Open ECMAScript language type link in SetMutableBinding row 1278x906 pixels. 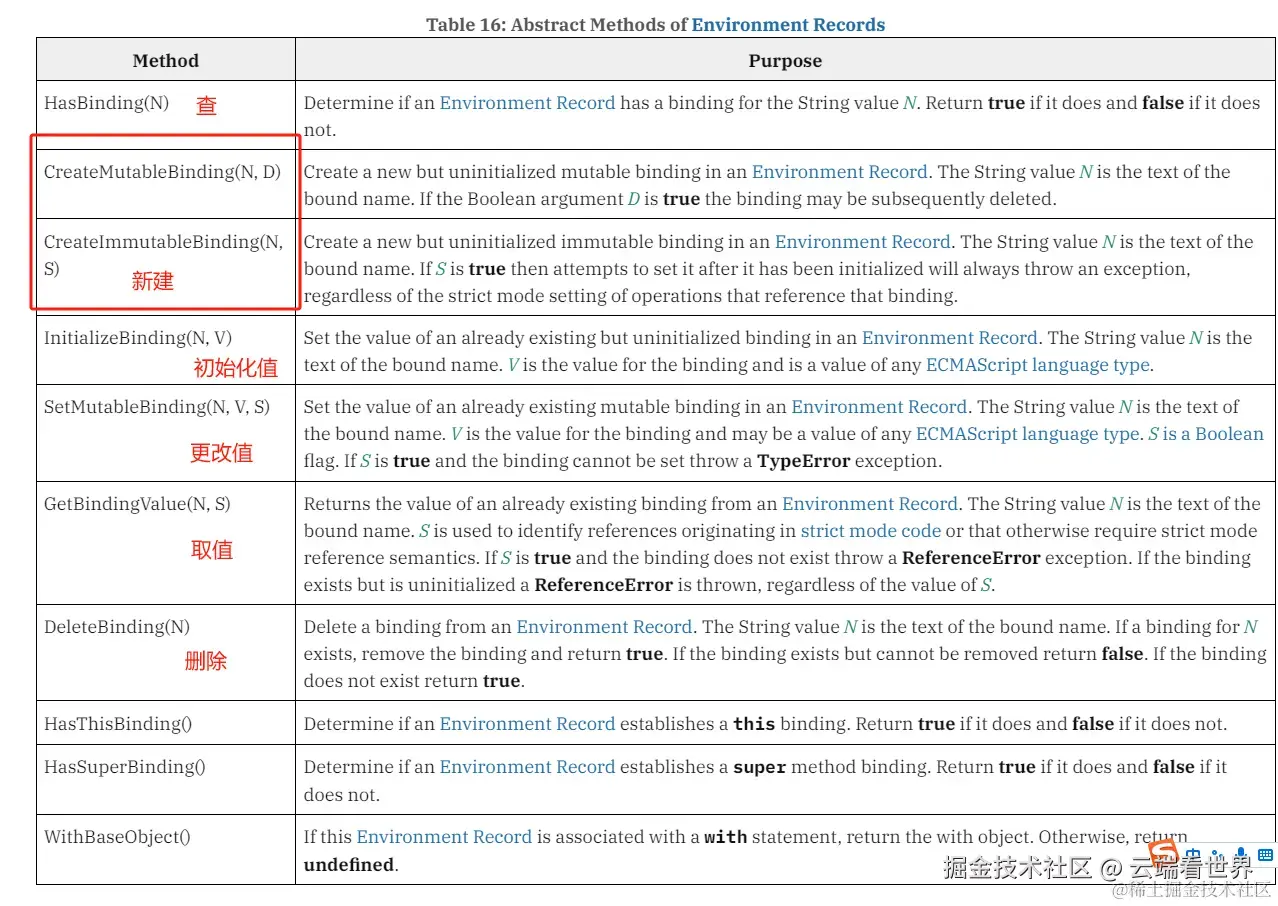click(x=1028, y=434)
